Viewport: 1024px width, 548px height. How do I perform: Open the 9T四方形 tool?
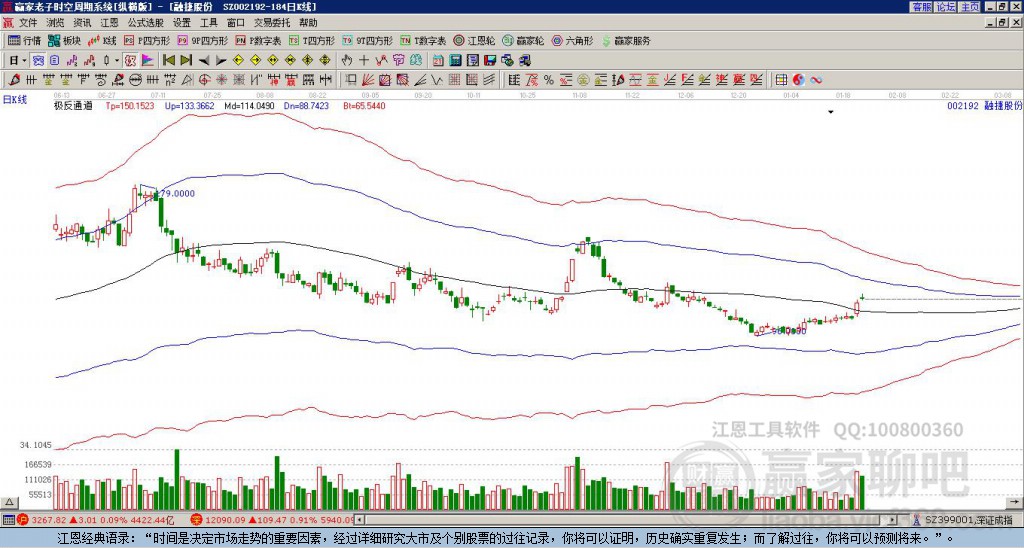(368, 40)
